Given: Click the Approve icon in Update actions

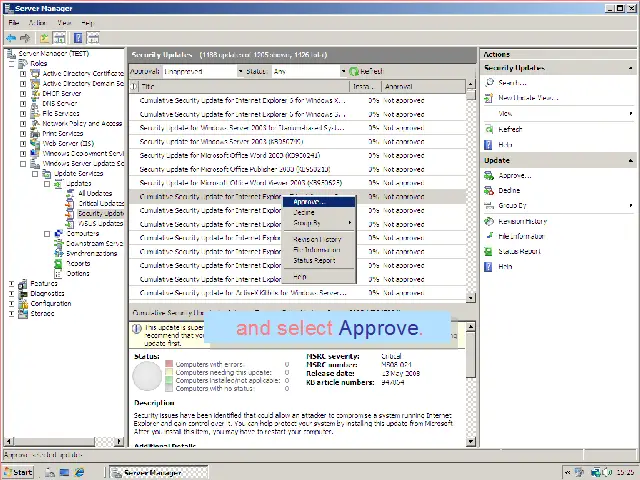Looking at the screenshot, I should [489, 176].
